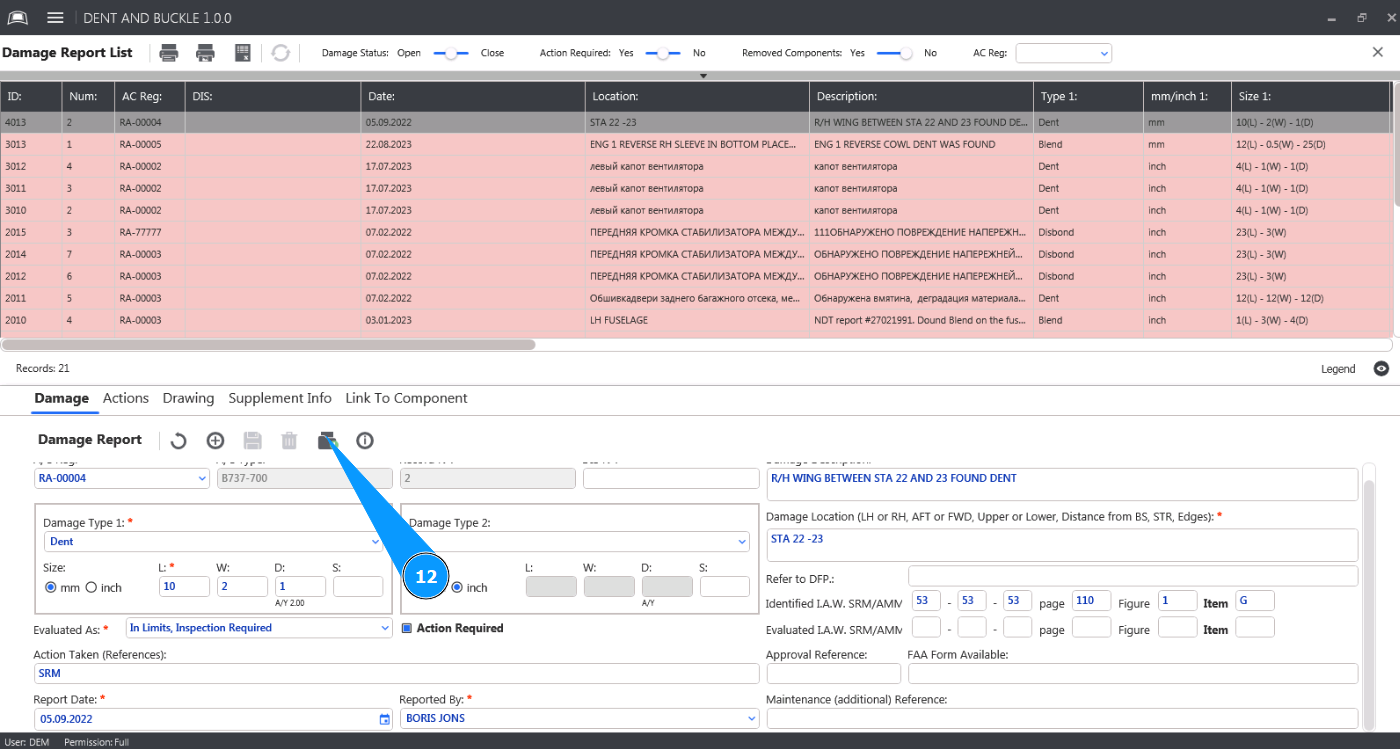Open the Reported By dropdown
Screen dimensions: 1400x749
(751, 718)
